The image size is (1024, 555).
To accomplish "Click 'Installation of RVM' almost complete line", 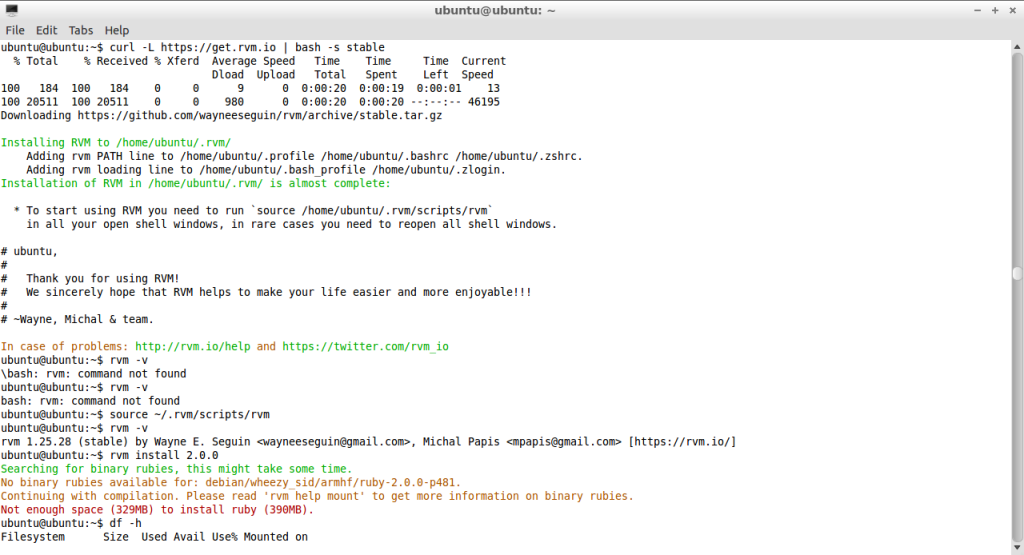I will coord(195,183).
